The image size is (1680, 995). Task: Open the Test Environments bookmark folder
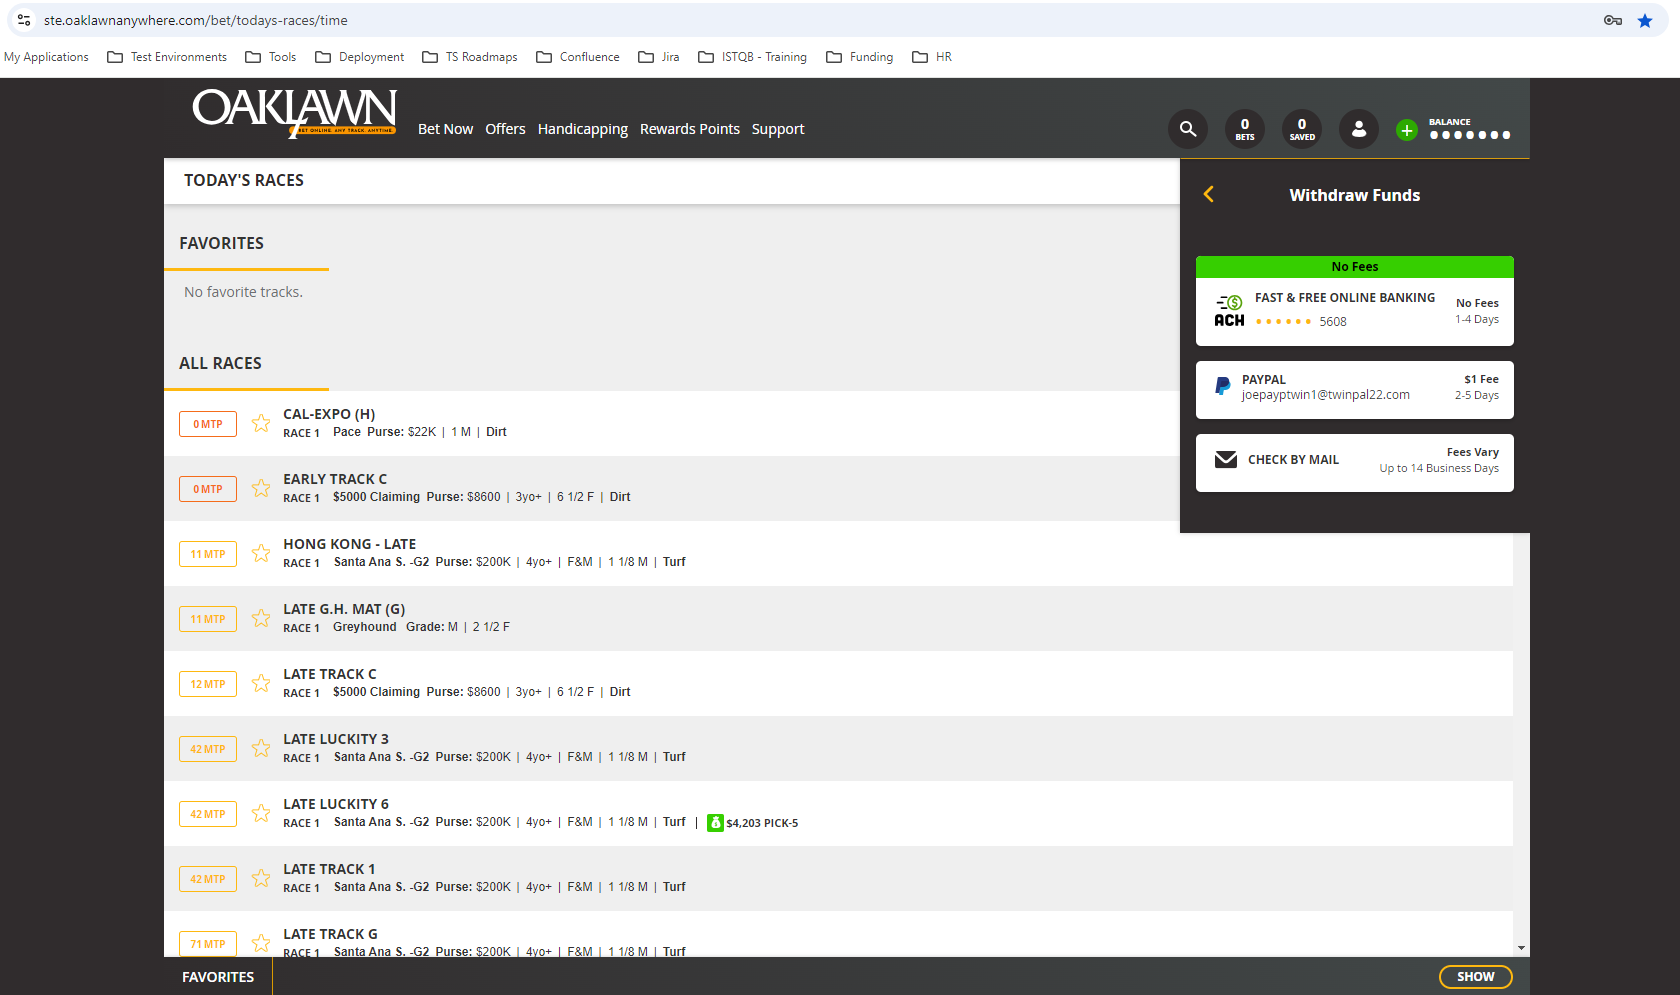tap(167, 57)
